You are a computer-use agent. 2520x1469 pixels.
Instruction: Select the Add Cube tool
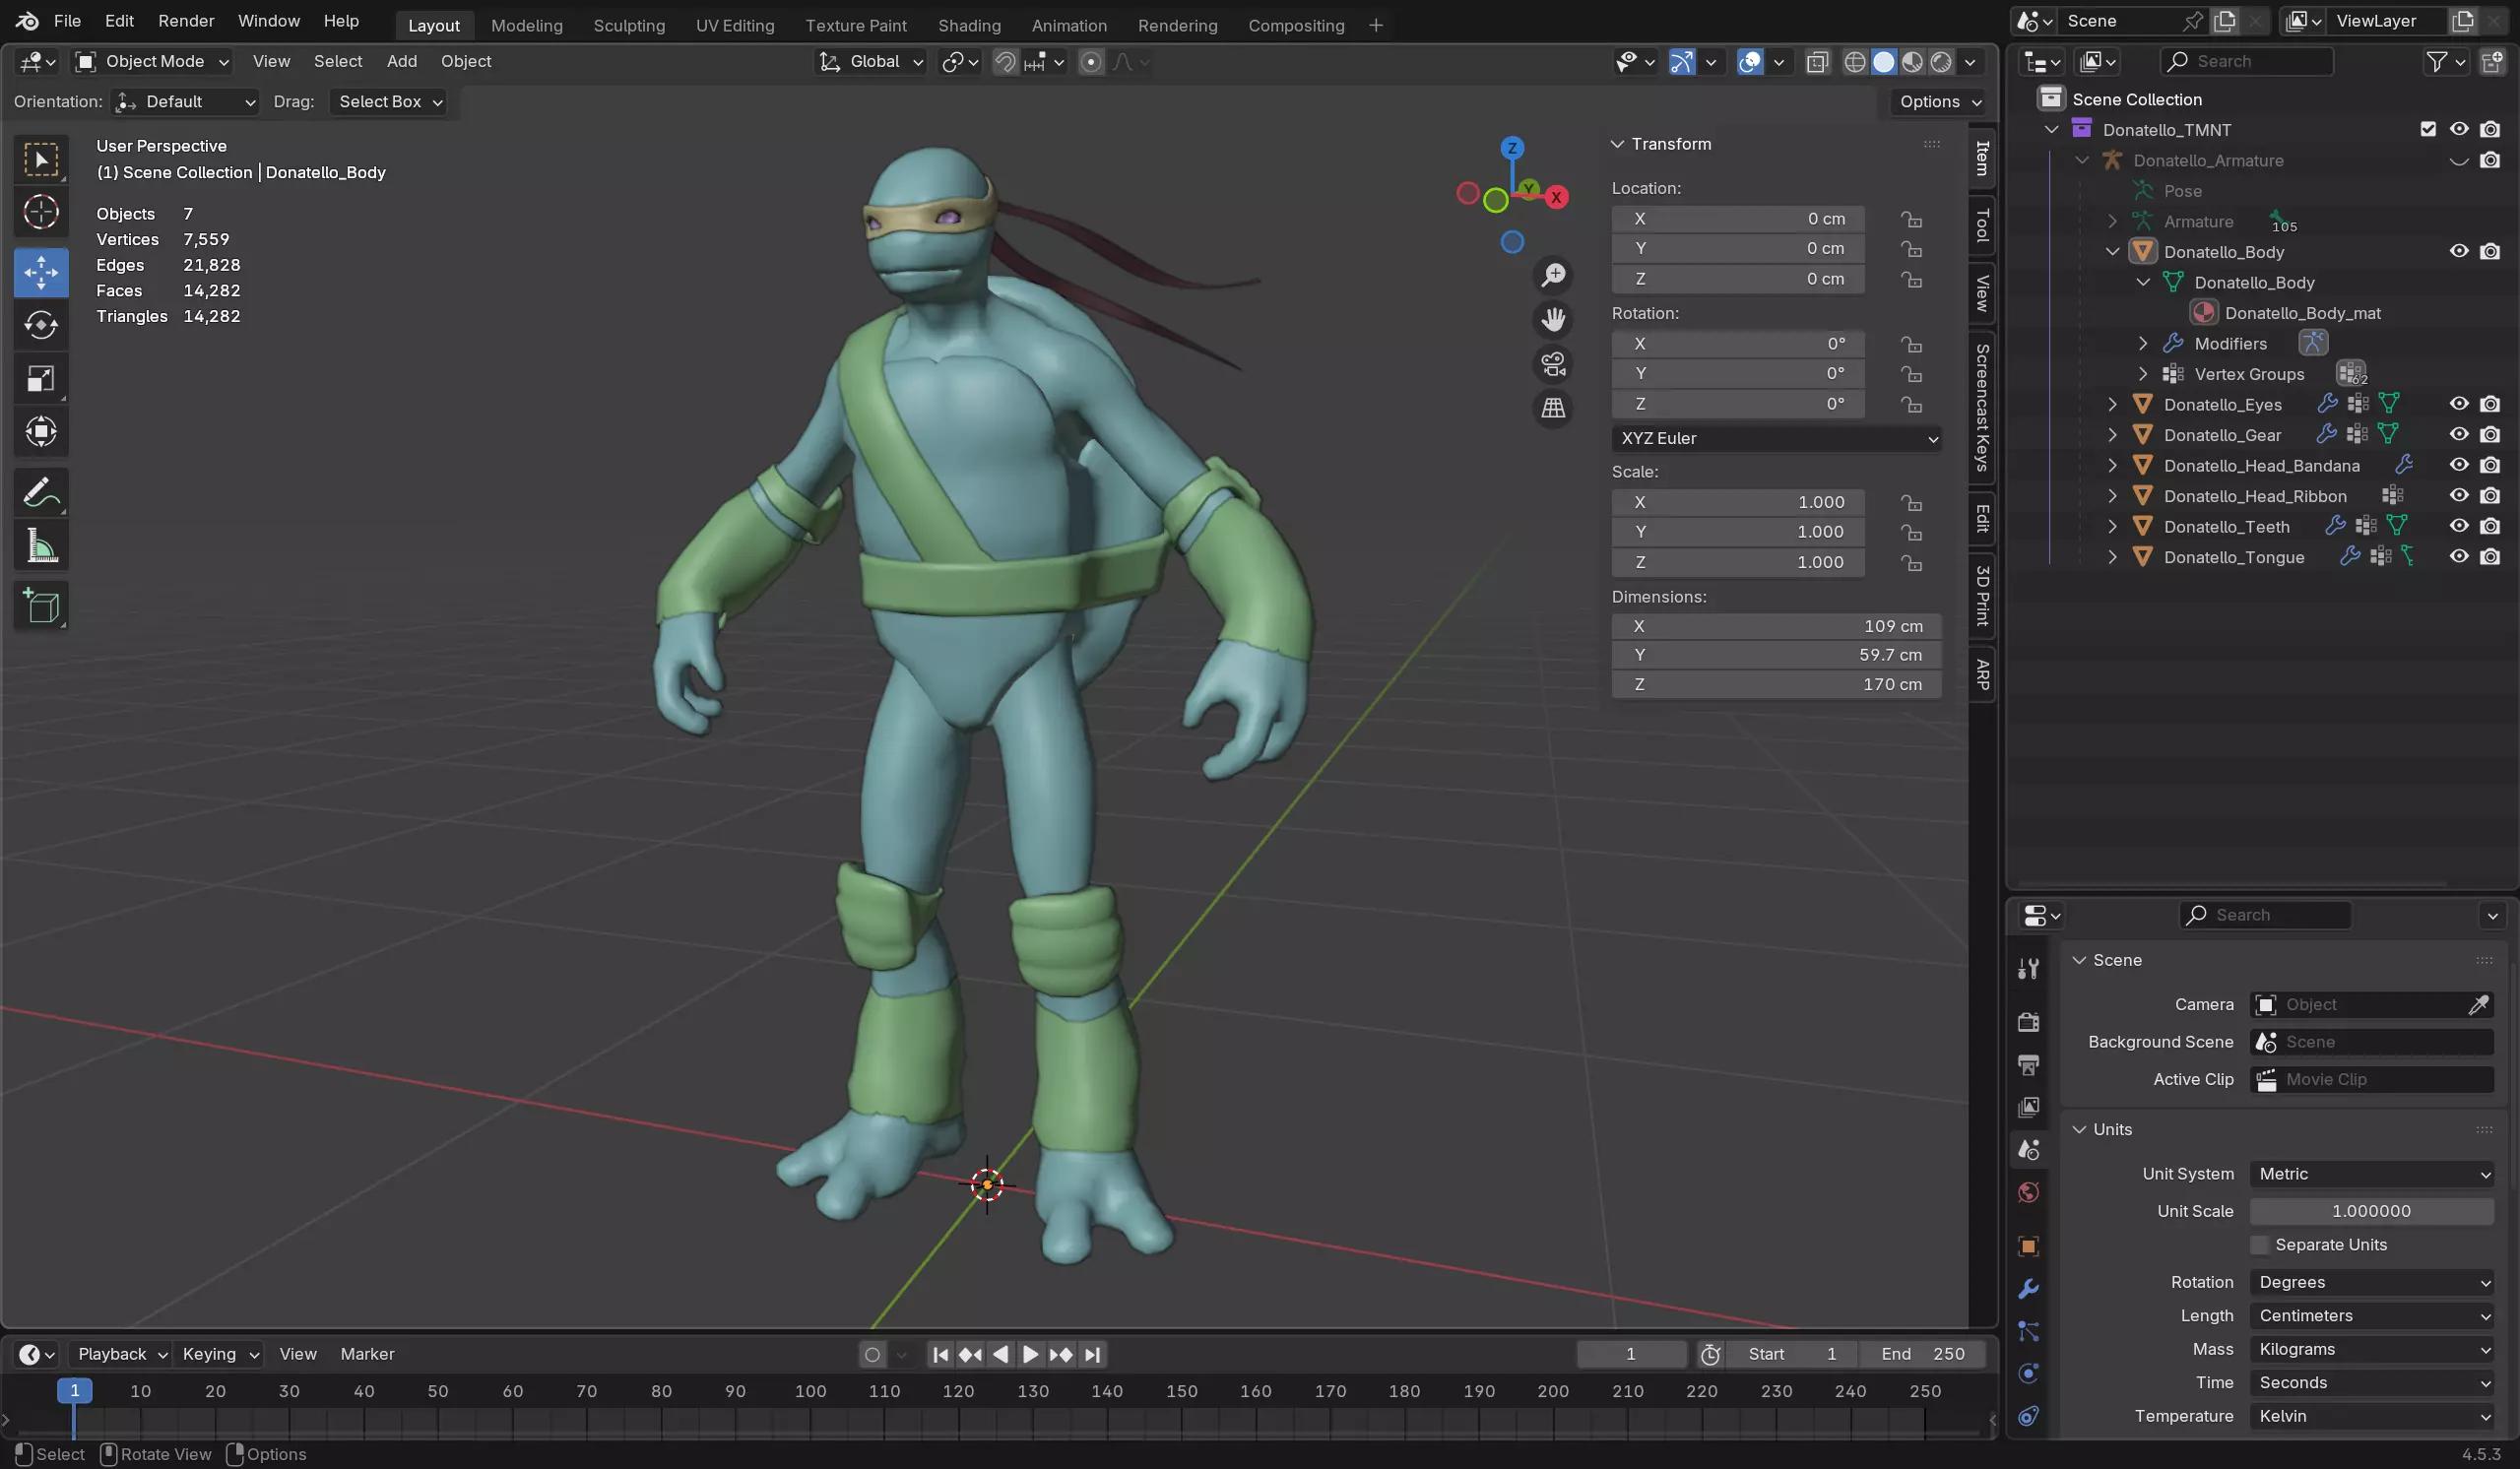41,606
